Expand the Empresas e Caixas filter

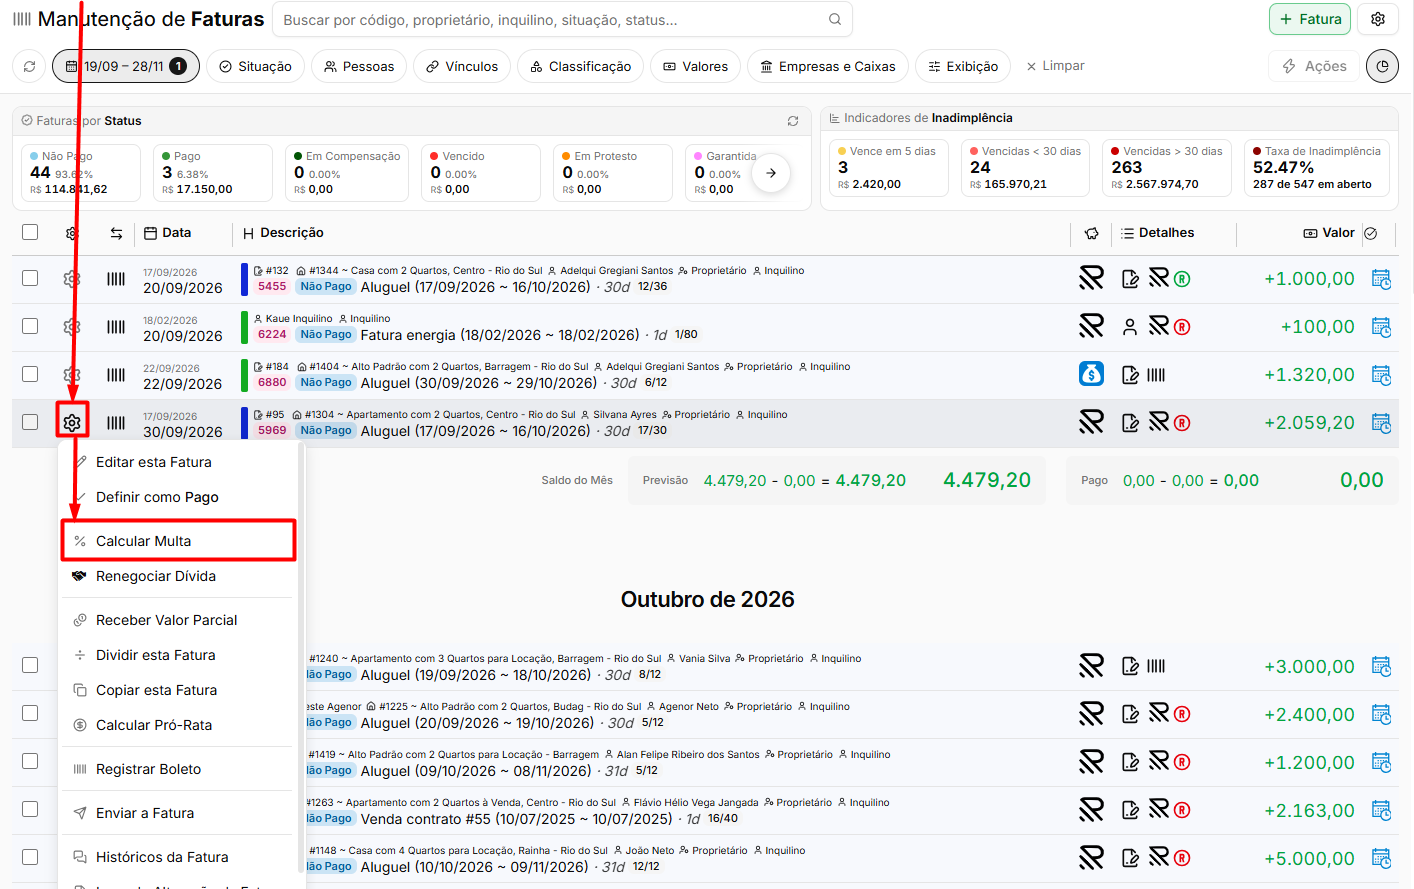(x=828, y=66)
